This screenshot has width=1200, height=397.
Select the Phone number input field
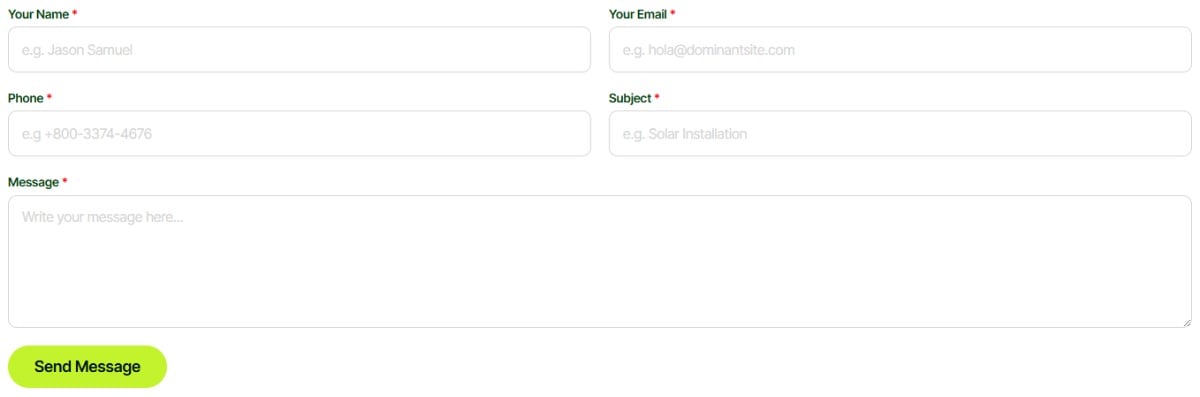299,133
